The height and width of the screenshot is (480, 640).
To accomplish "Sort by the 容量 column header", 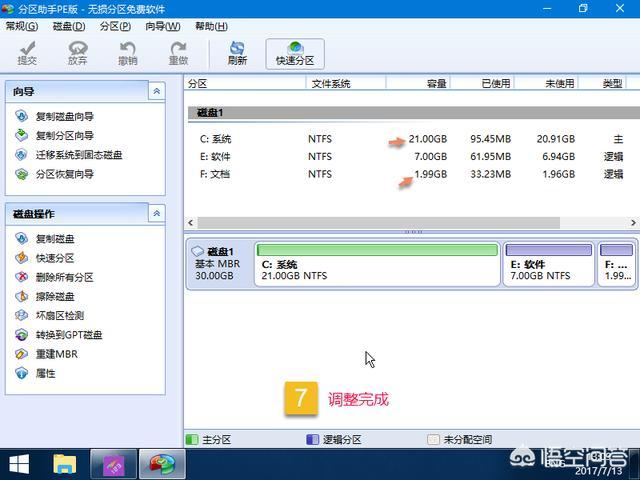I will click(418, 84).
